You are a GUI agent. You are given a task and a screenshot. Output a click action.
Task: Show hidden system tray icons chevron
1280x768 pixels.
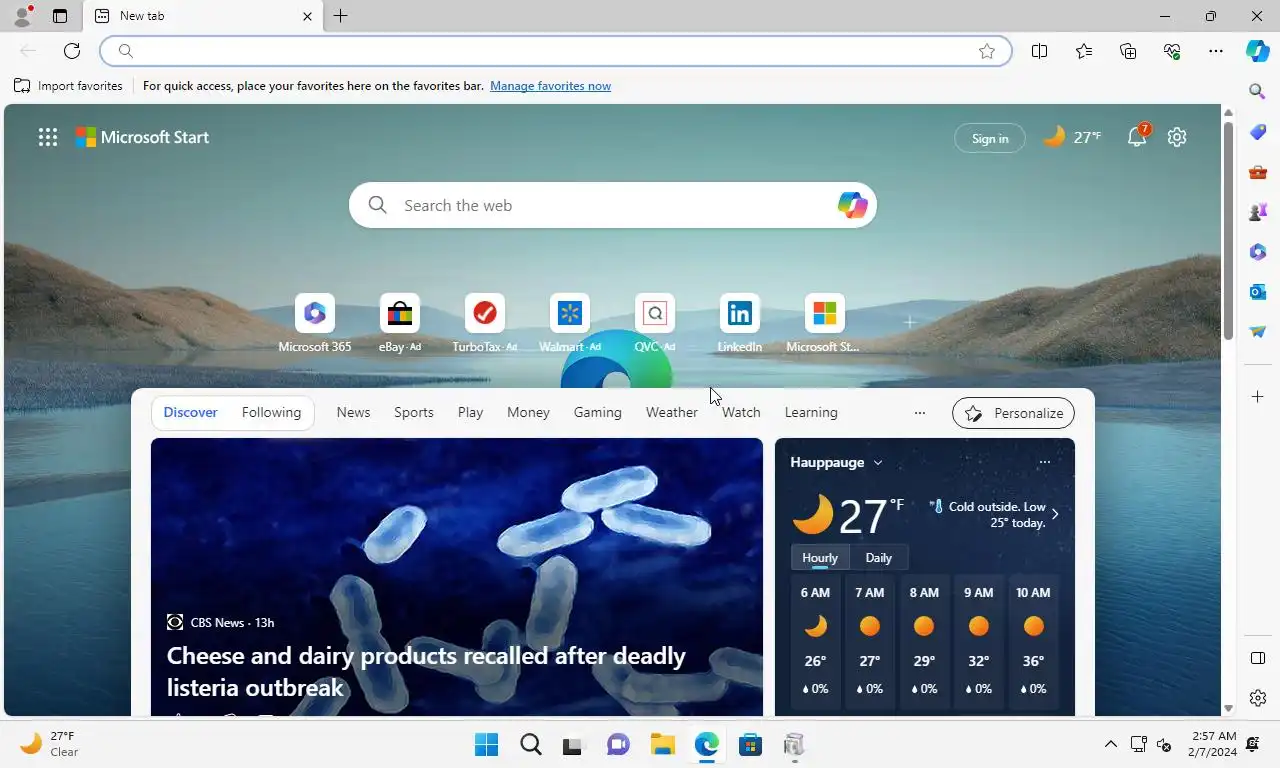pos(1110,744)
